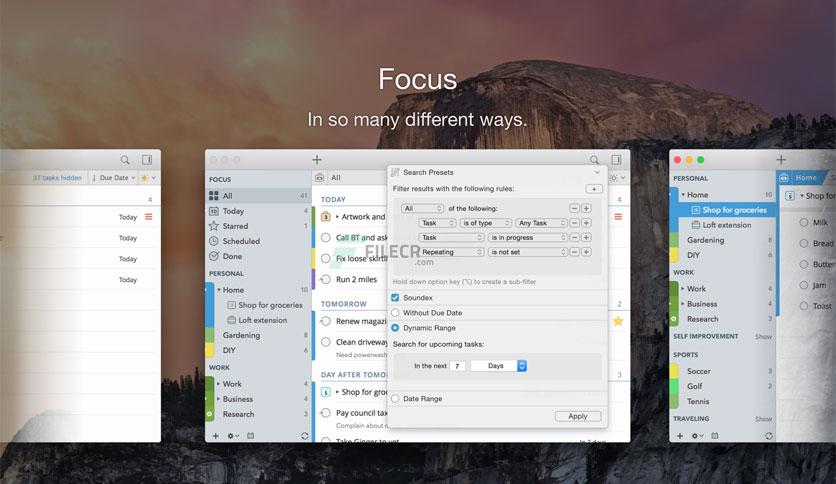Complete the Call BT task circle

[326, 238]
